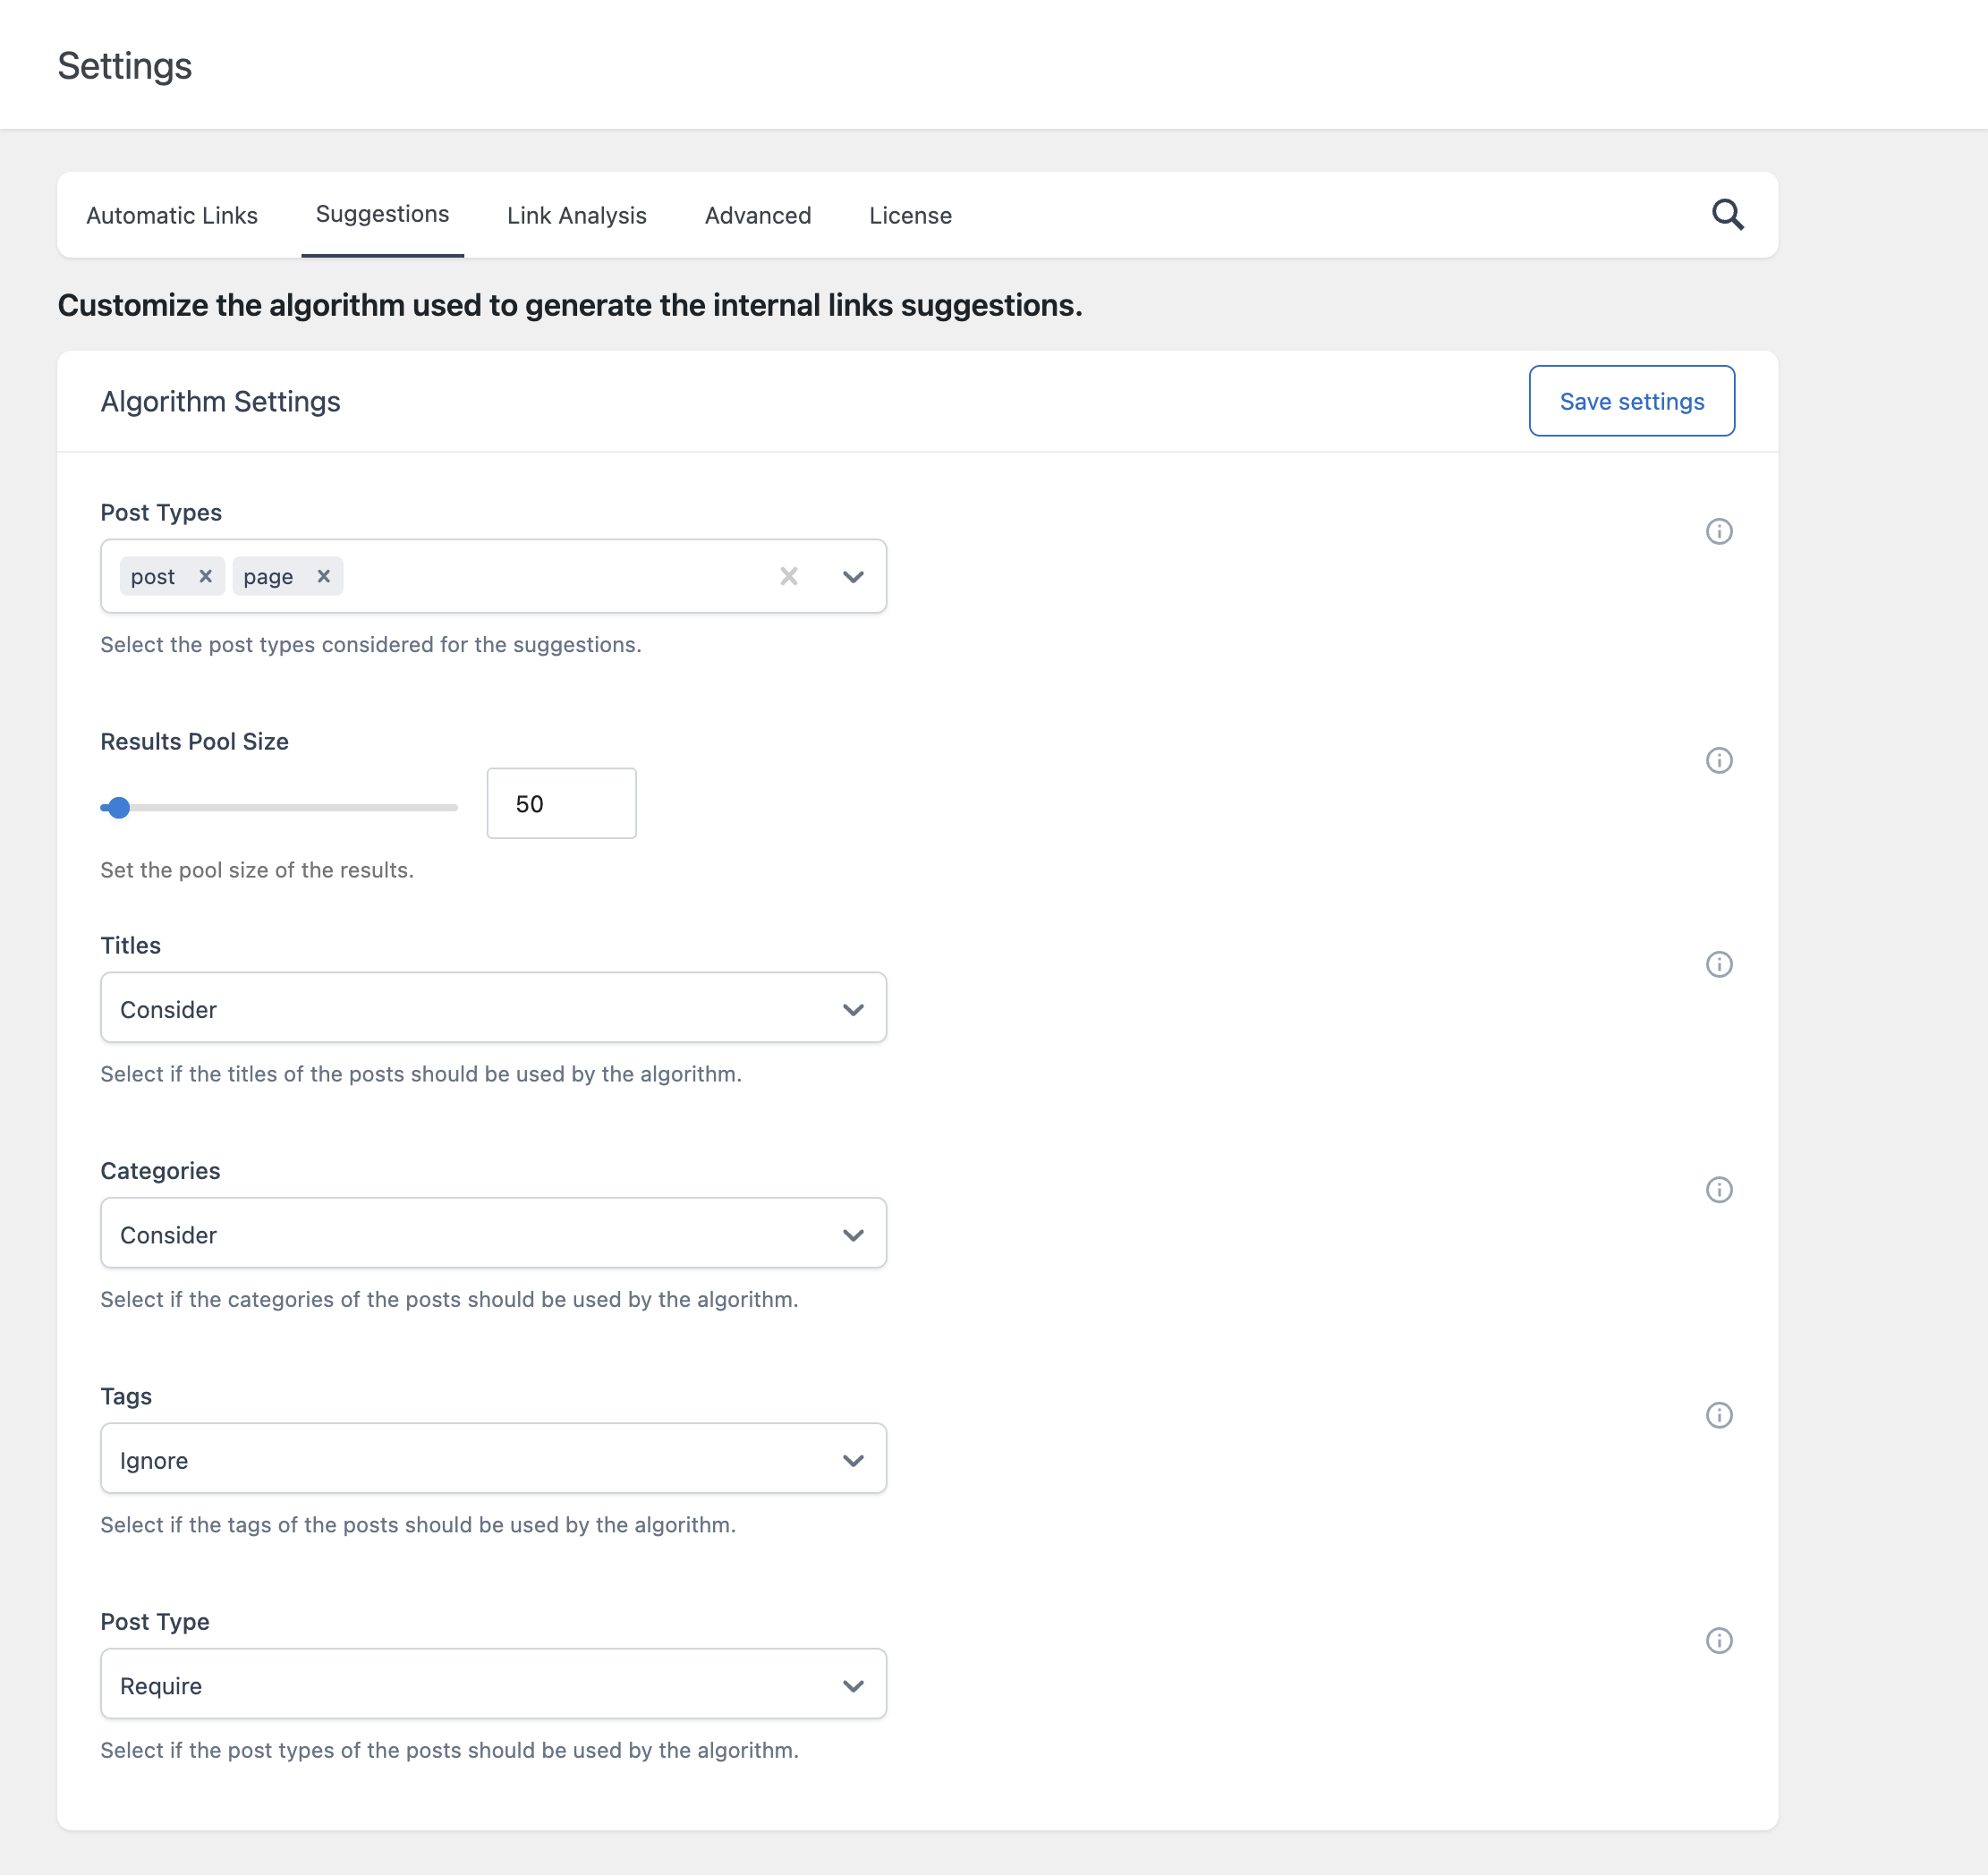Open the Tags dropdown set to Ignore

493,1459
